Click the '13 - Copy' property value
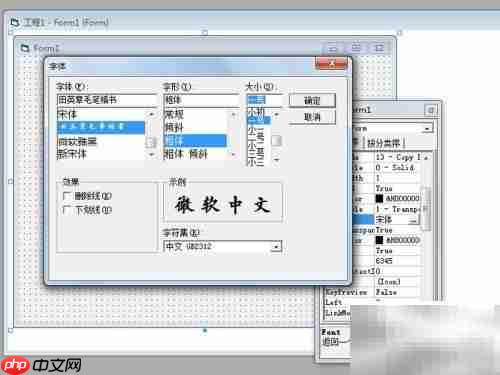This screenshot has width=500, height=375. click(x=398, y=157)
